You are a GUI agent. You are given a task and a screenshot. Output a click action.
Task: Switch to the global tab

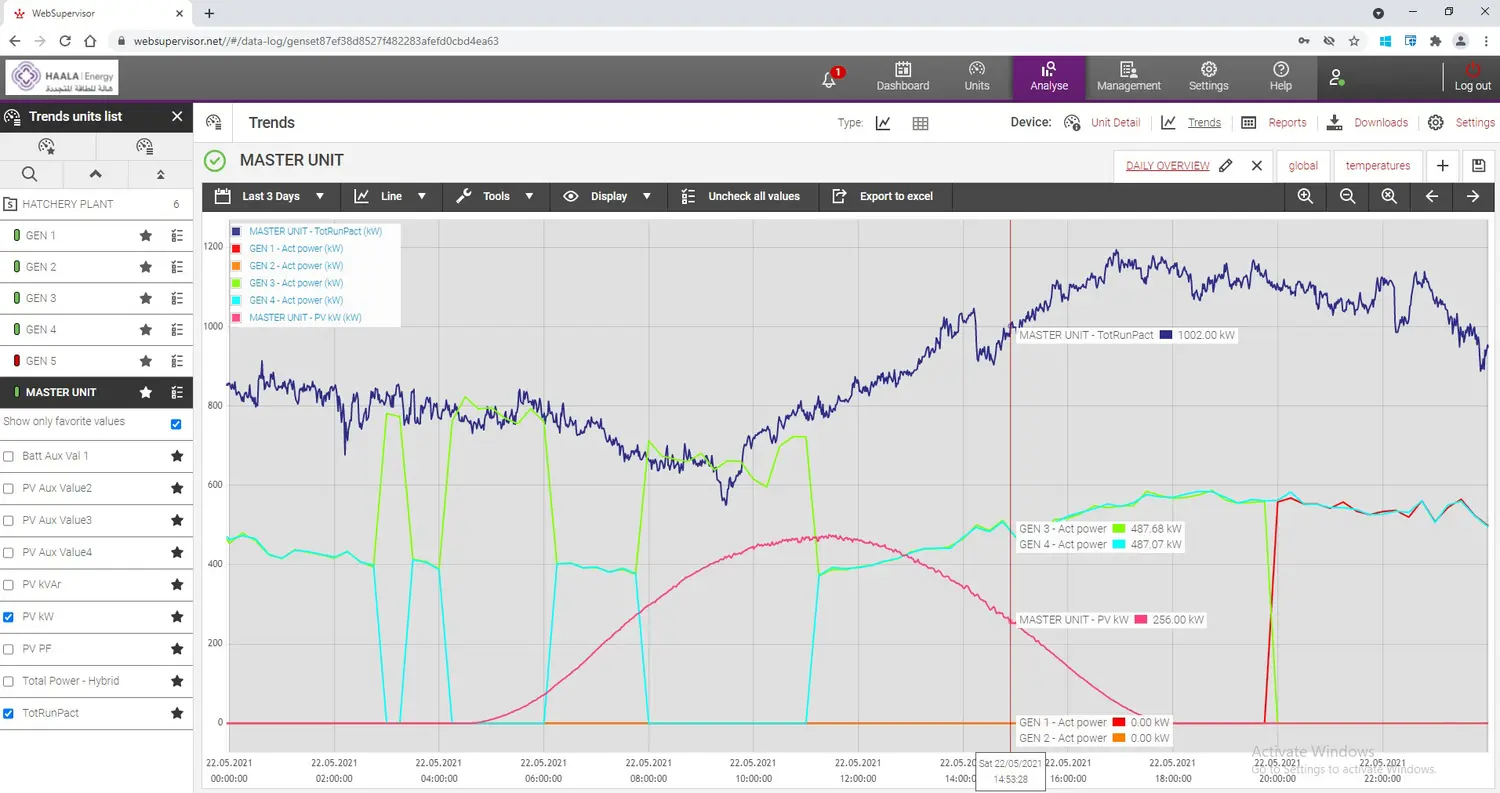[1303, 166]
